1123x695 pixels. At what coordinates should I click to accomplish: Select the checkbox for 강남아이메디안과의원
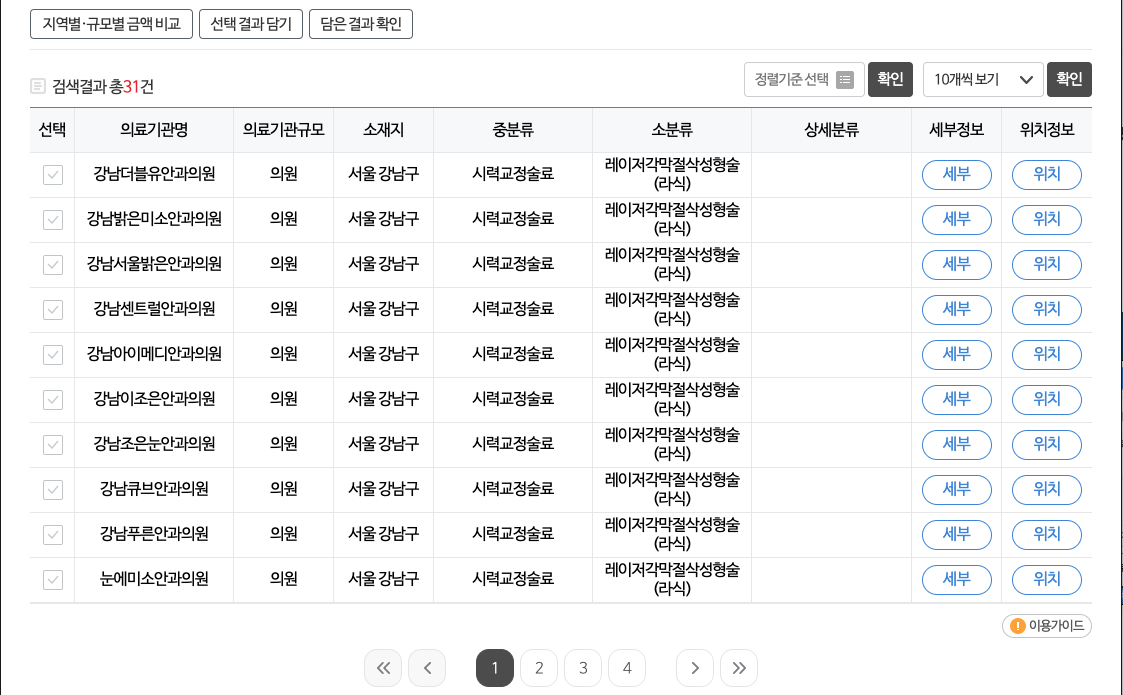(x=52, y=354)
